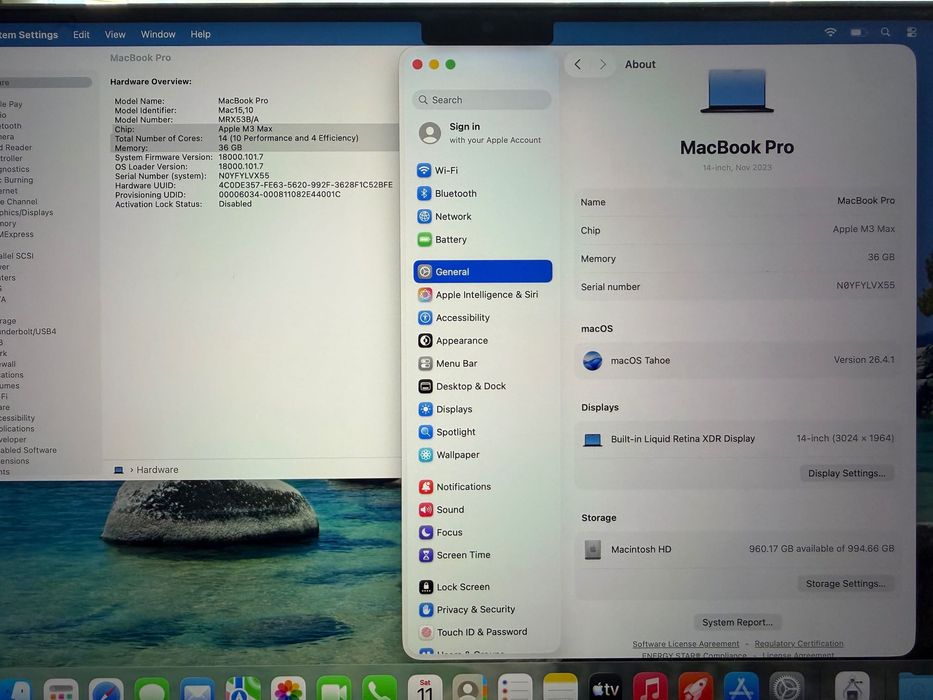The width and height of the screenshot is (933, 700).
Task: Open Bluetooth settings in sidebar
Action: [x=482, y=193]
